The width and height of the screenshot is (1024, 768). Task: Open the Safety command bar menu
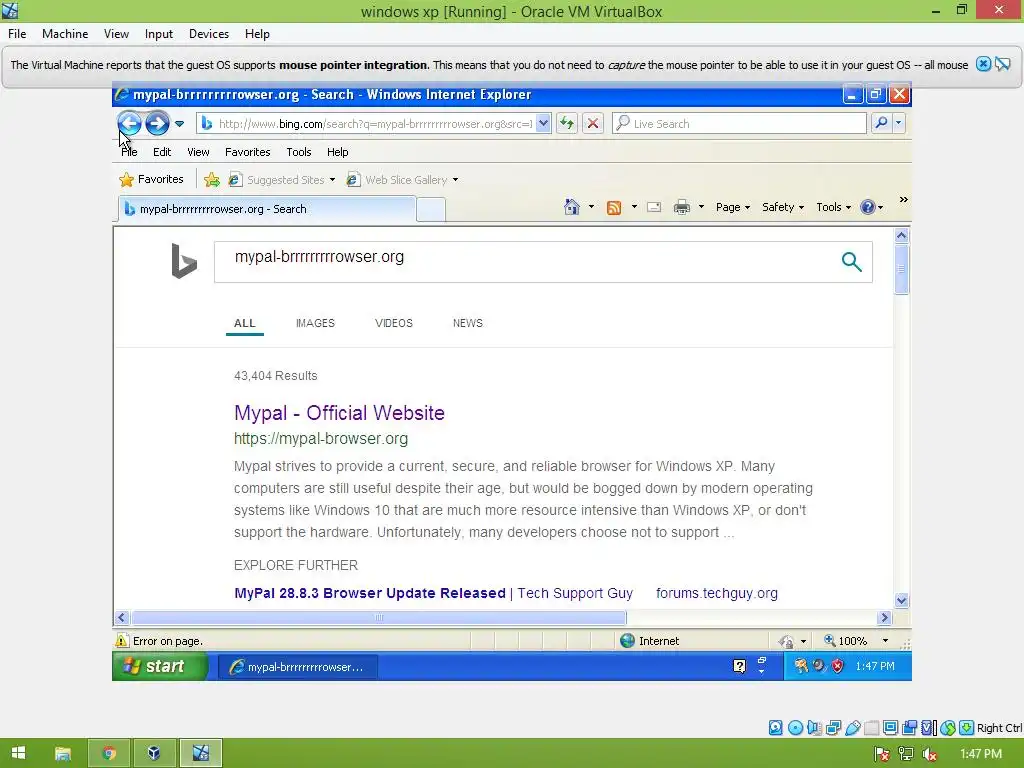782,207
